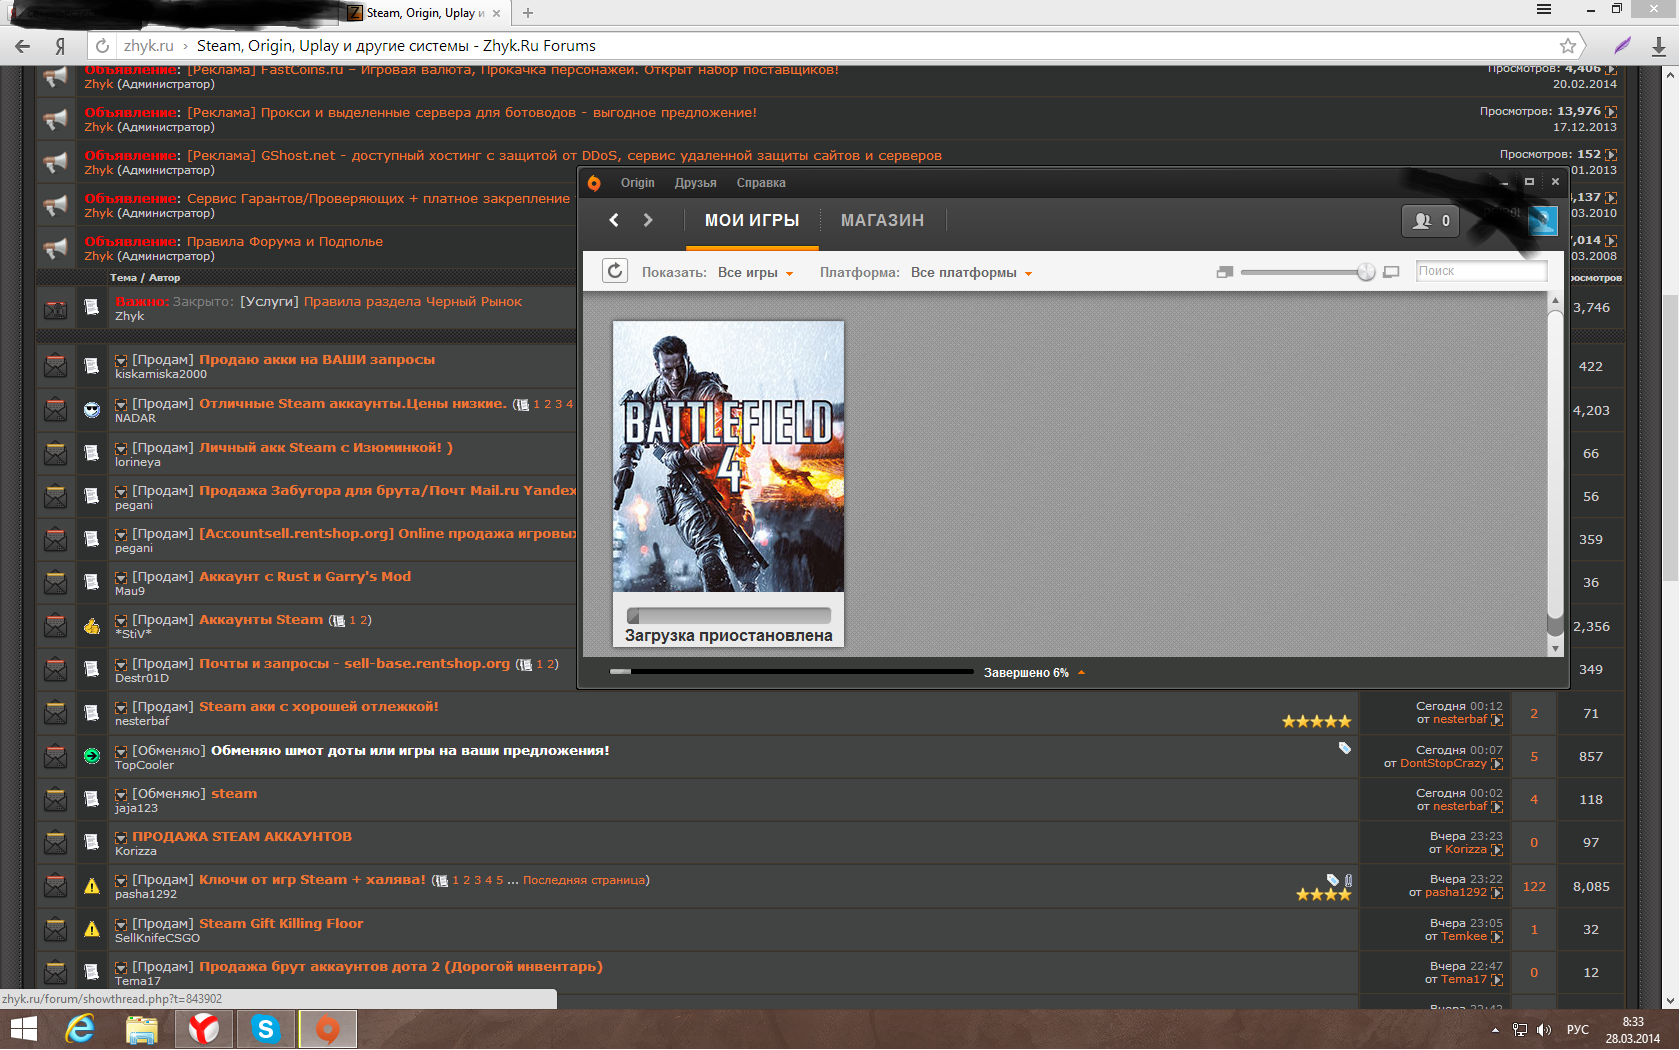1680x1050 pixels.
Task: Open the Origin friends counter button
Action: [1431, 221]
